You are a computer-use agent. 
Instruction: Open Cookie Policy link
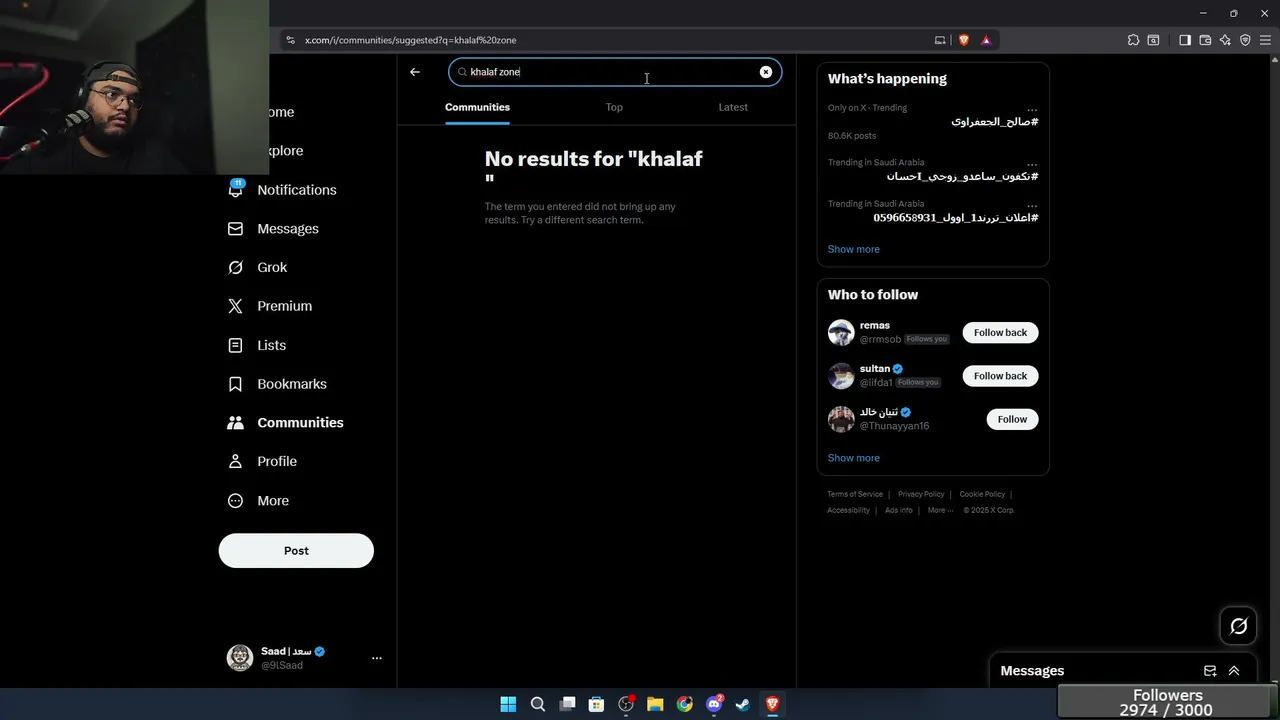pos(982,494)
